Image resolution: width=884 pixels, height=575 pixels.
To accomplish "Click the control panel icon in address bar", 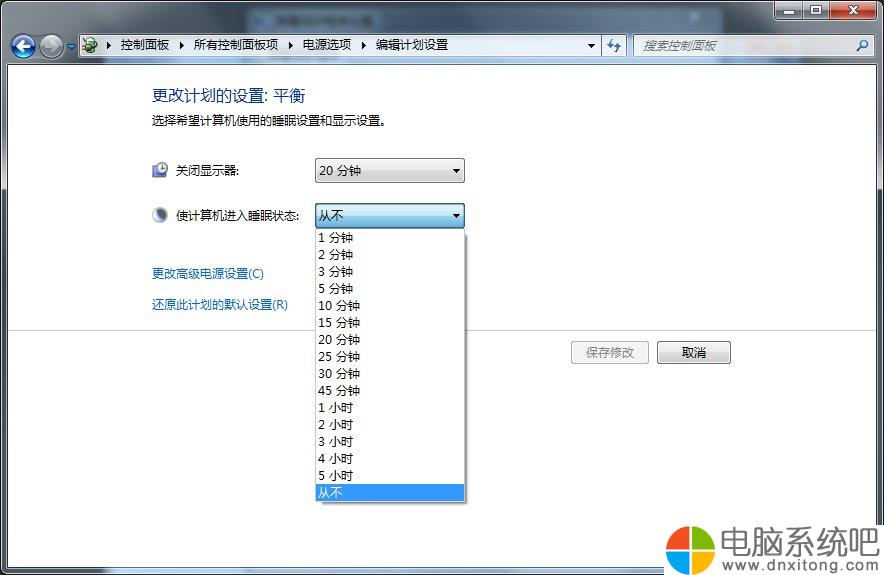I will point(91,45).
